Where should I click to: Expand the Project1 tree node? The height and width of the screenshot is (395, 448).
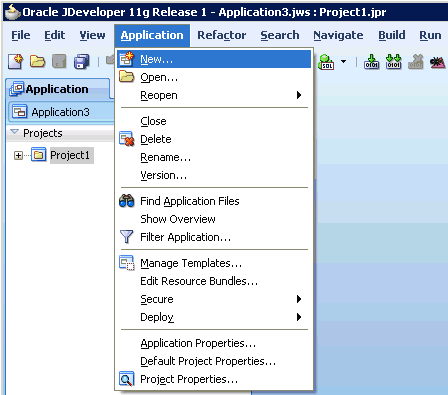pyautogui.click(x=18, y=155)
